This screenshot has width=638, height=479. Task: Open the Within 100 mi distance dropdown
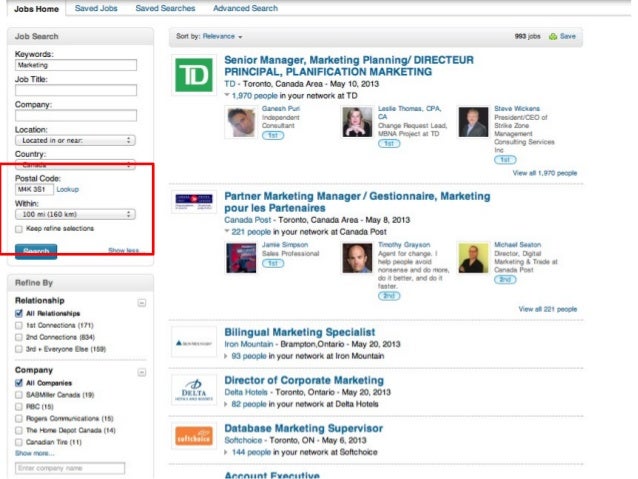tap(75, 214)
